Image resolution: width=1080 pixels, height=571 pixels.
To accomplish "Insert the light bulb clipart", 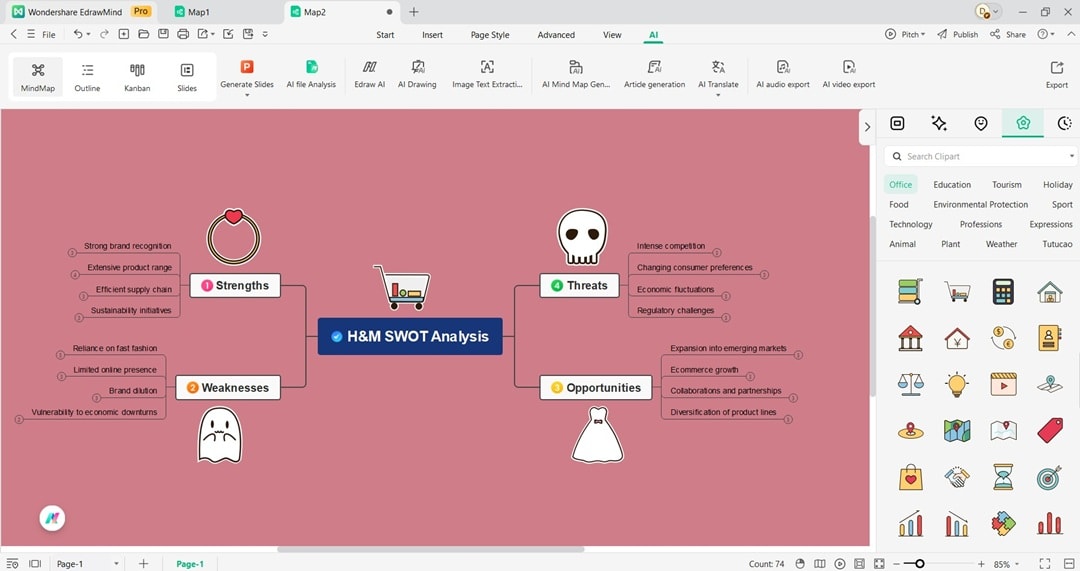I will (957, 384).
